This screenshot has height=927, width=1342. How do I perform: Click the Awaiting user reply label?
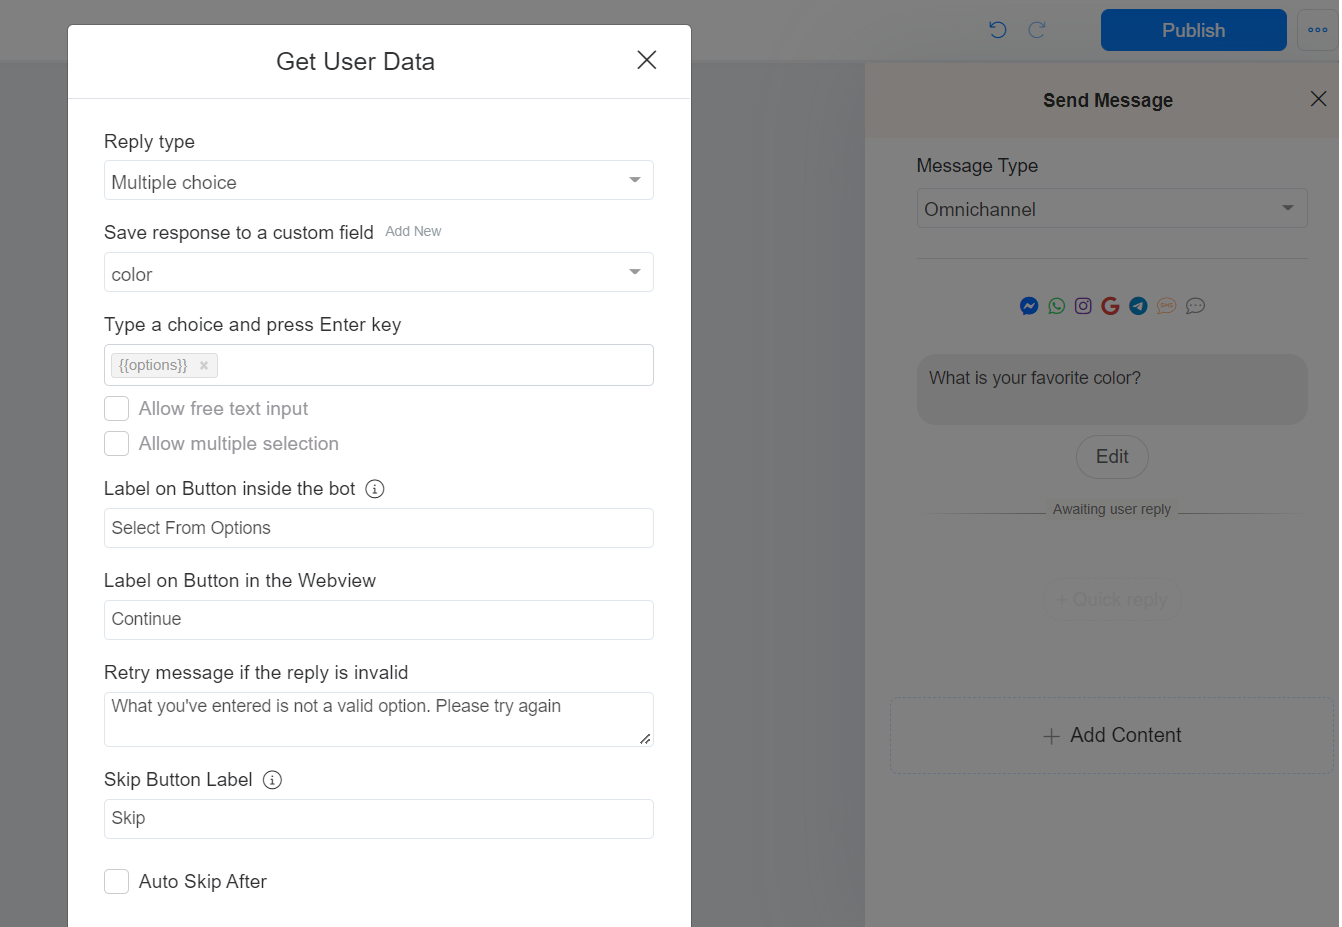click(x=1112, y=508)
